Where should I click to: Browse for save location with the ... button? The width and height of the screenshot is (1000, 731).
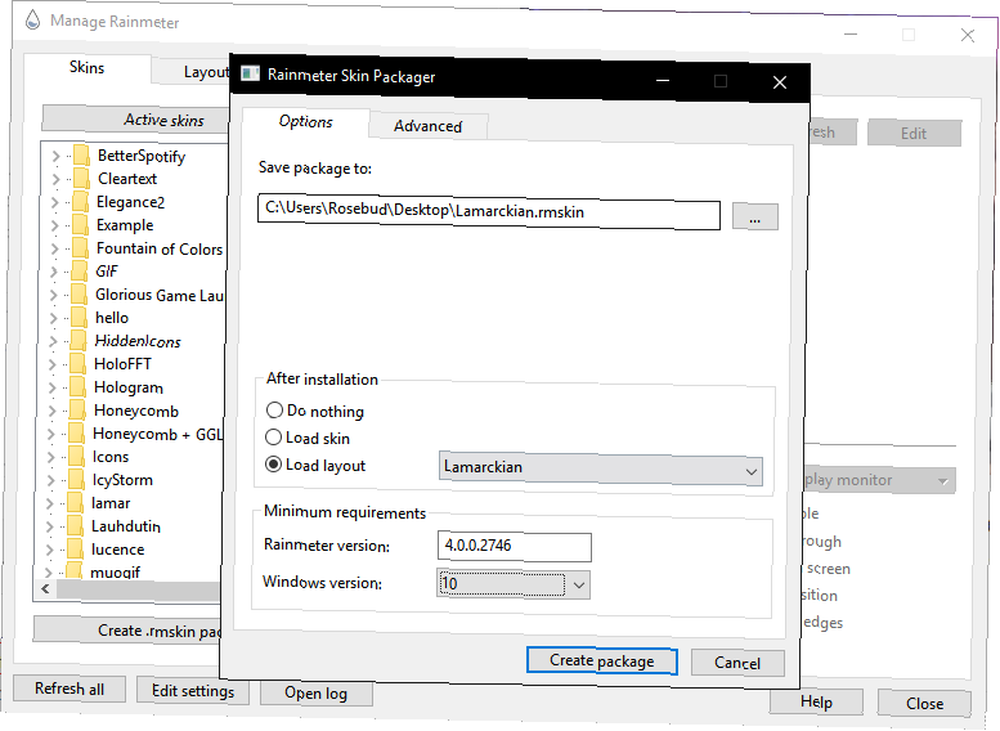[755, 217]
